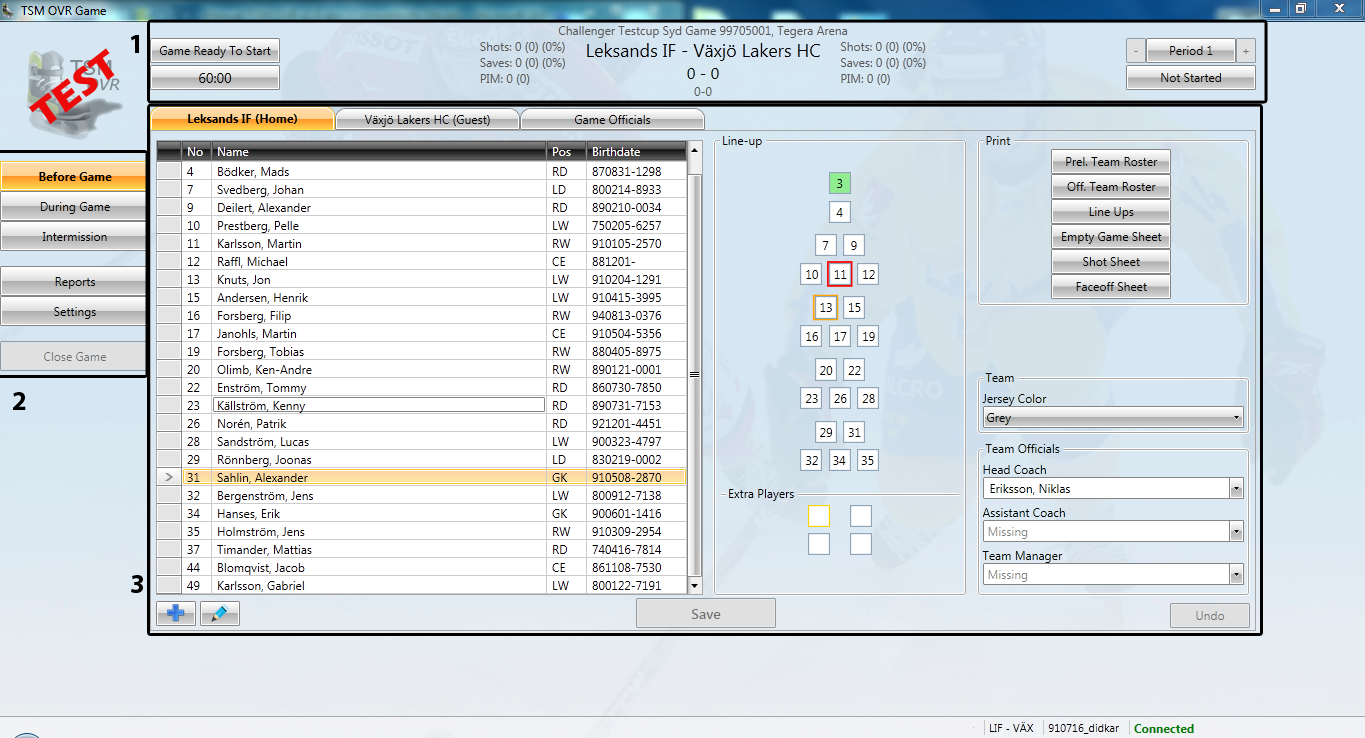Click the 60:00 clock button
The image size is (1365, 738).
coord(215,78)
